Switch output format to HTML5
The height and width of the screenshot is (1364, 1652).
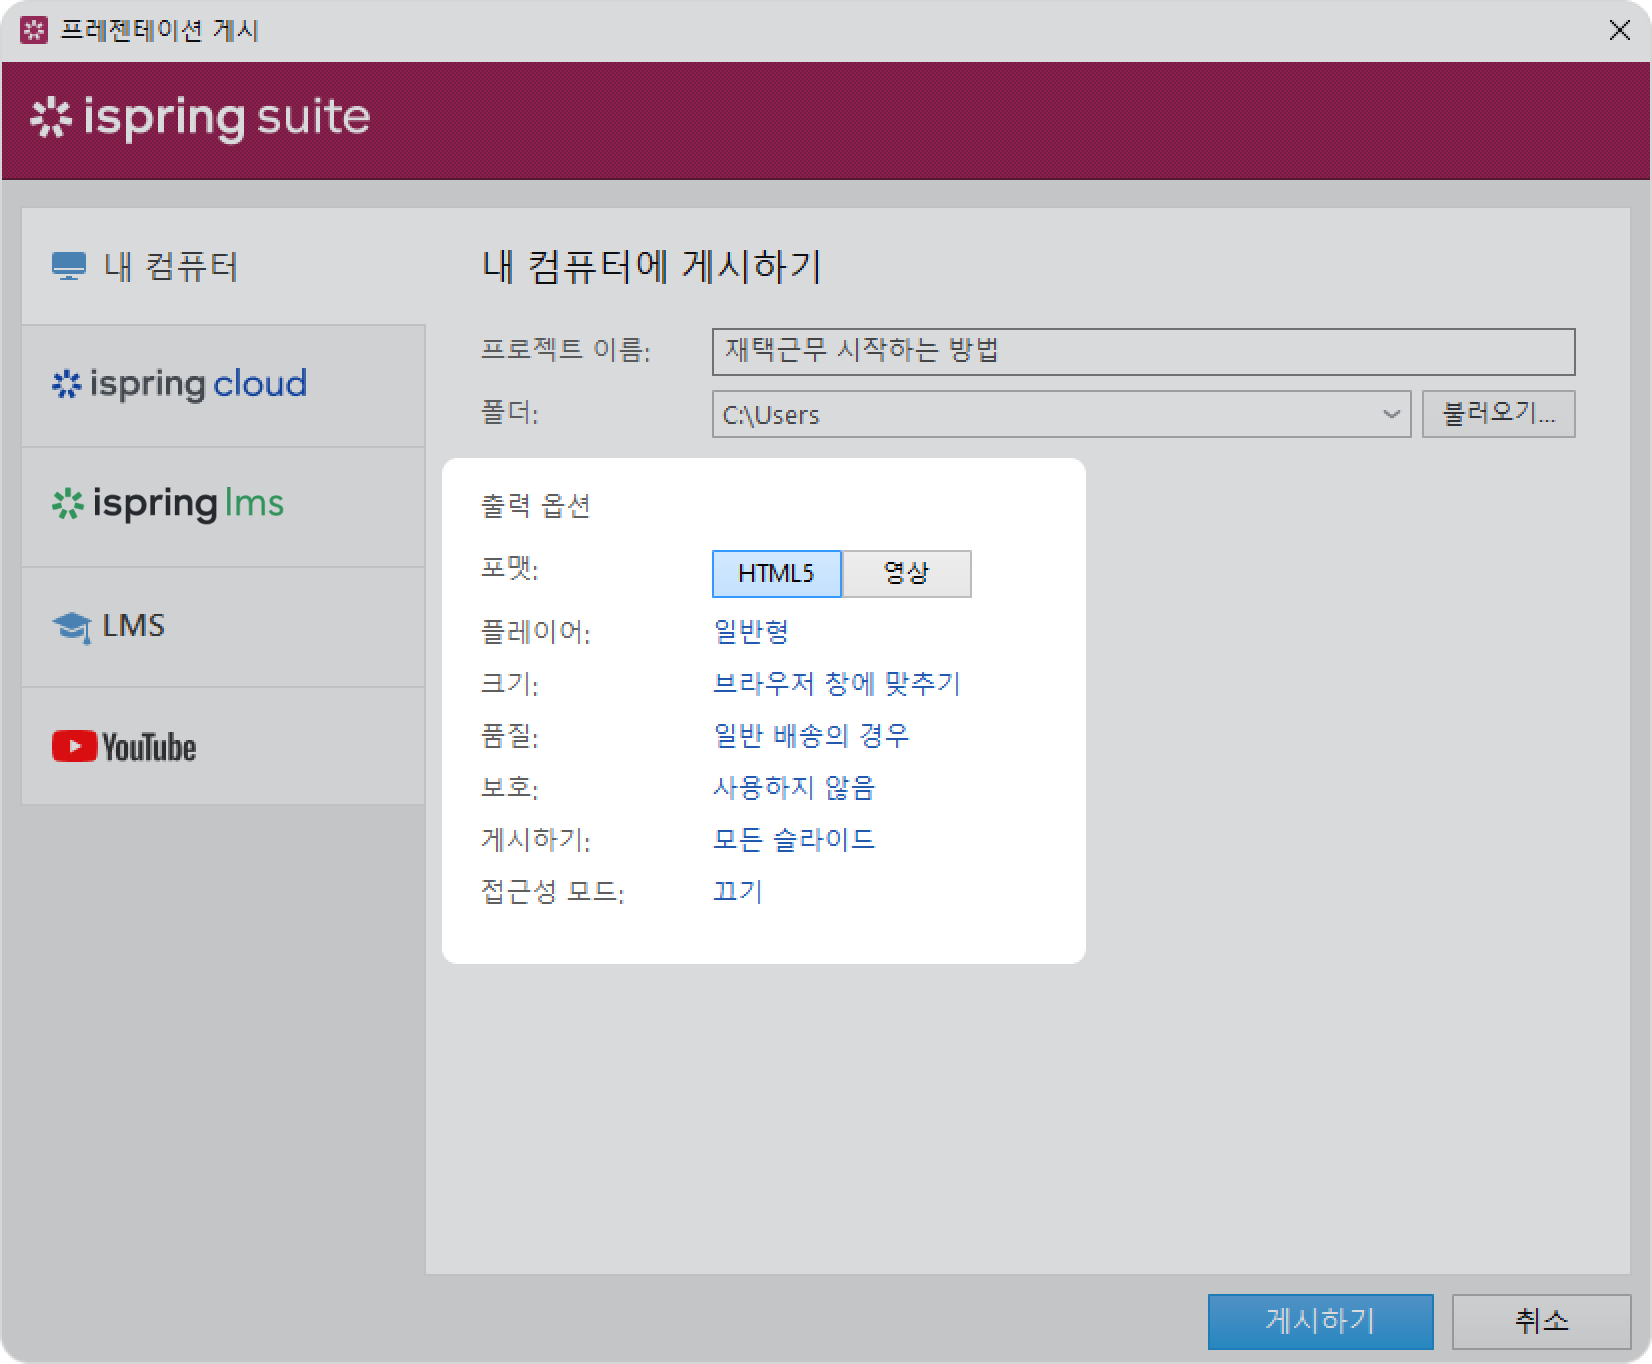coord(776,574)
